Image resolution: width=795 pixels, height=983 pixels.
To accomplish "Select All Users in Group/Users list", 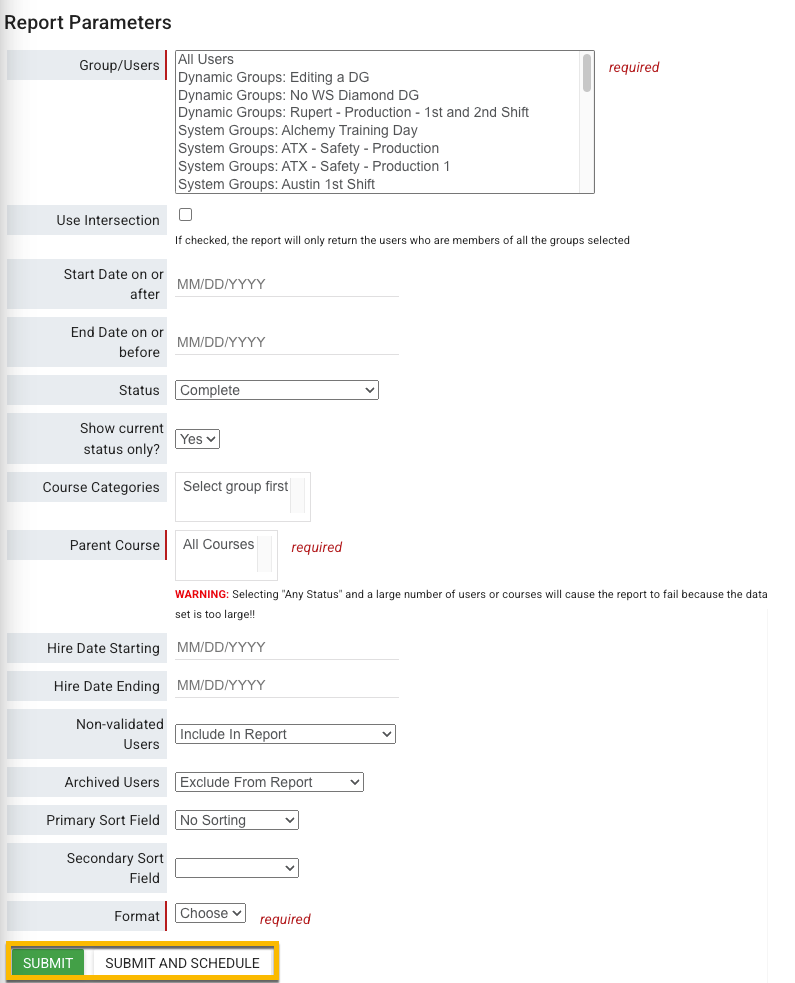I will (x=206, y=60).
